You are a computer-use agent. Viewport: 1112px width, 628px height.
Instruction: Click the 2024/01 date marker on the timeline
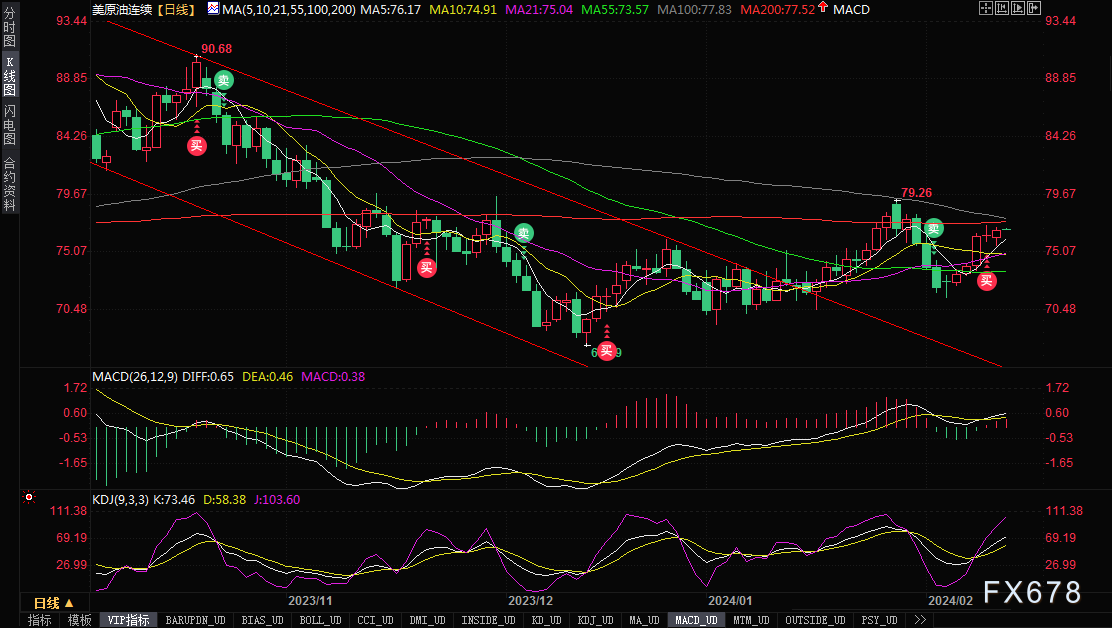point(730,600)
